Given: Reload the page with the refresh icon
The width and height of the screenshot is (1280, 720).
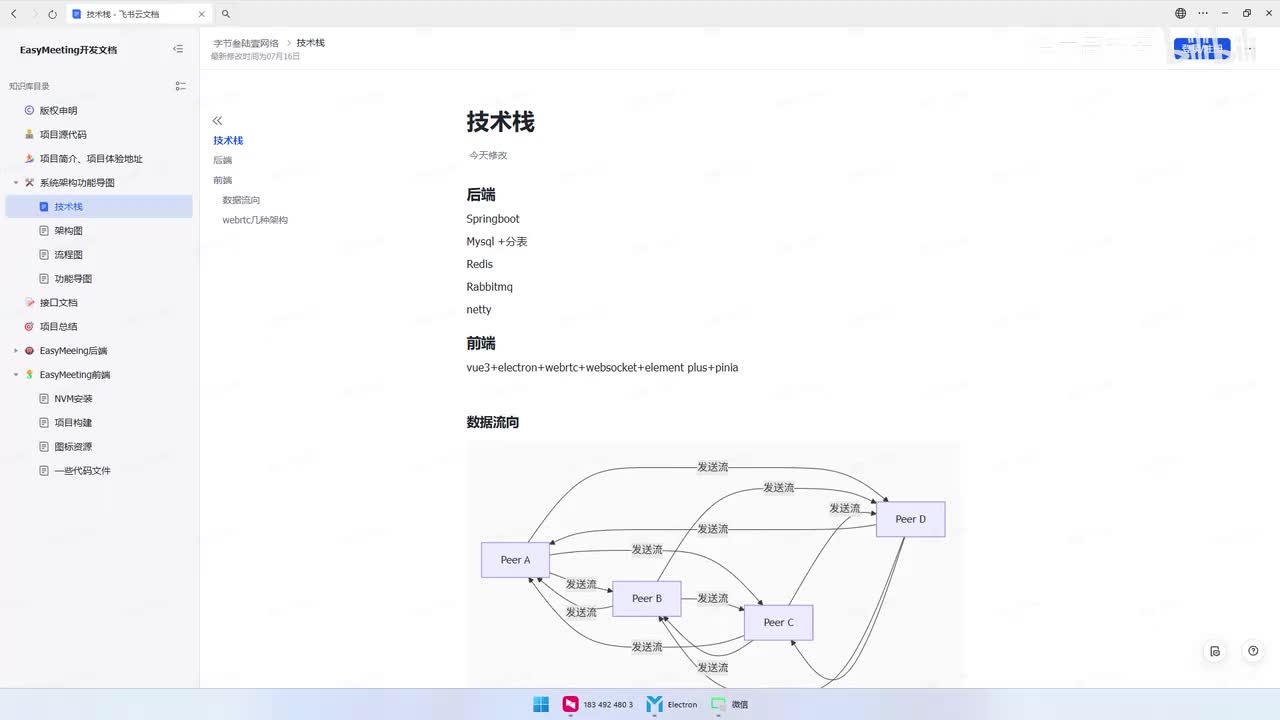Looking at the screenshot, I should tap(52, 14).
